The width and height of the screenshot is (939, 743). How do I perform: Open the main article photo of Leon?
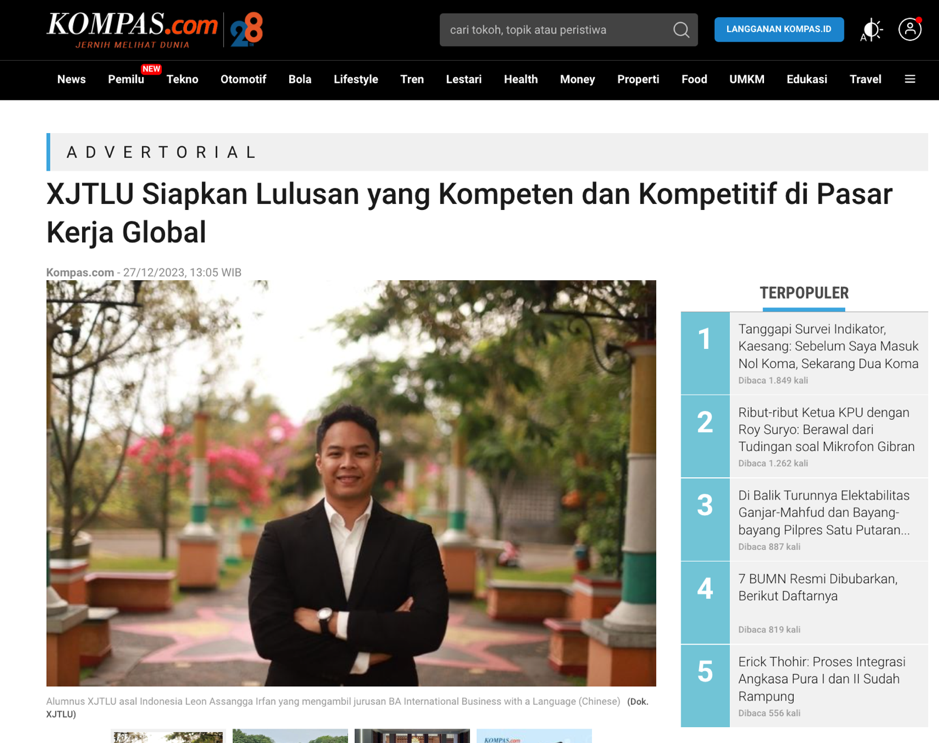[351, 483]
